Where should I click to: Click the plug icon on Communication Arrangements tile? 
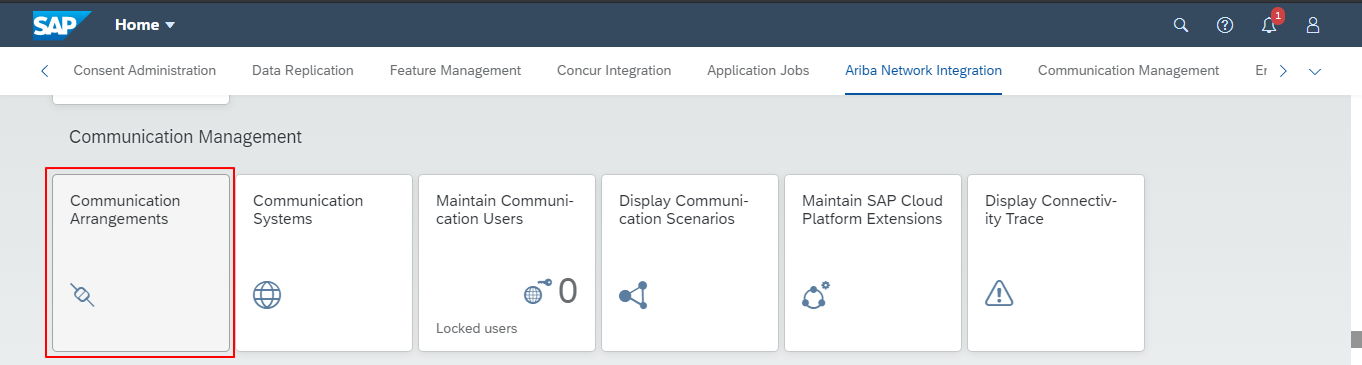pyautogui.click(x=82, y=294)
